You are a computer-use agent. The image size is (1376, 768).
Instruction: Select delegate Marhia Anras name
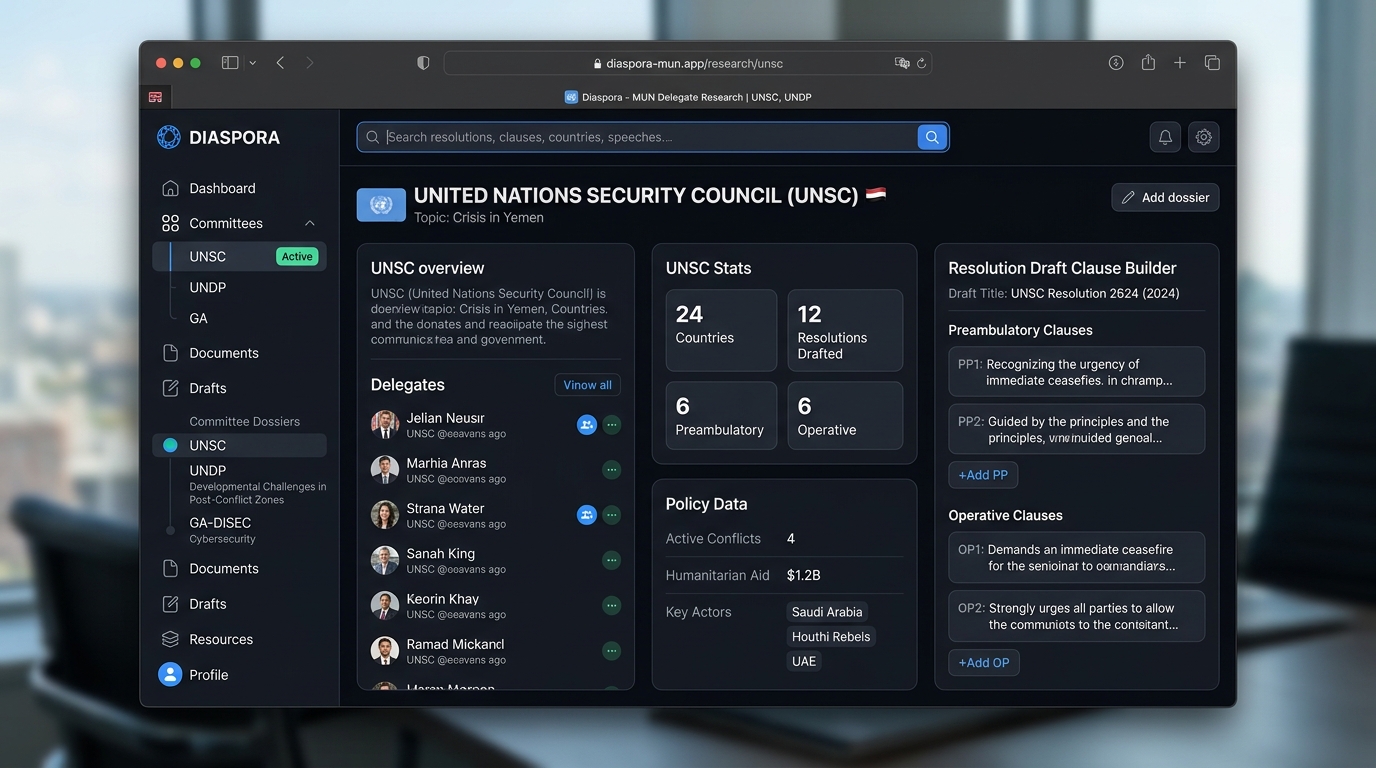[446, 463]
